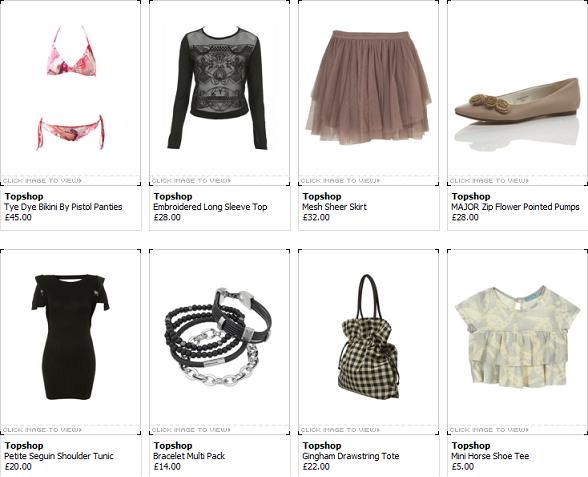This screenshot has width=588, height=477.
Task: View the Embroidered Long Sleeve Top image
Action: pos(217,88)
